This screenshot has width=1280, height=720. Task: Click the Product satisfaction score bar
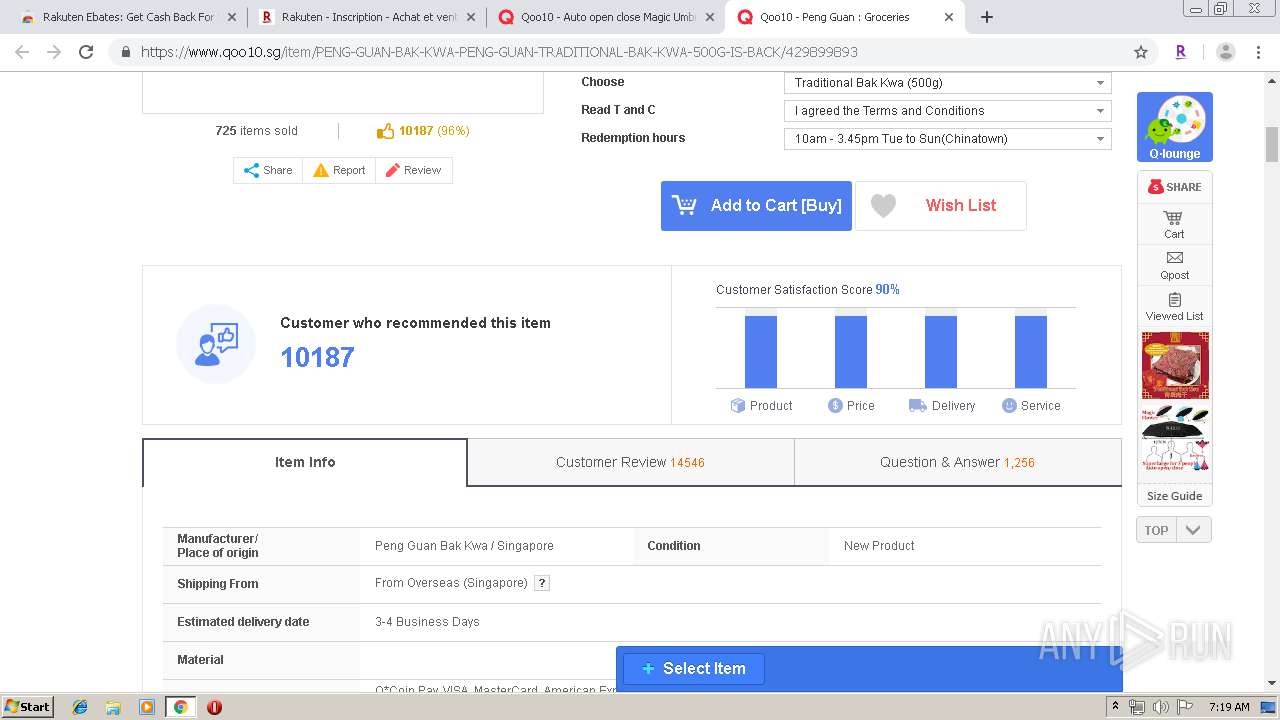coord(761,352)
